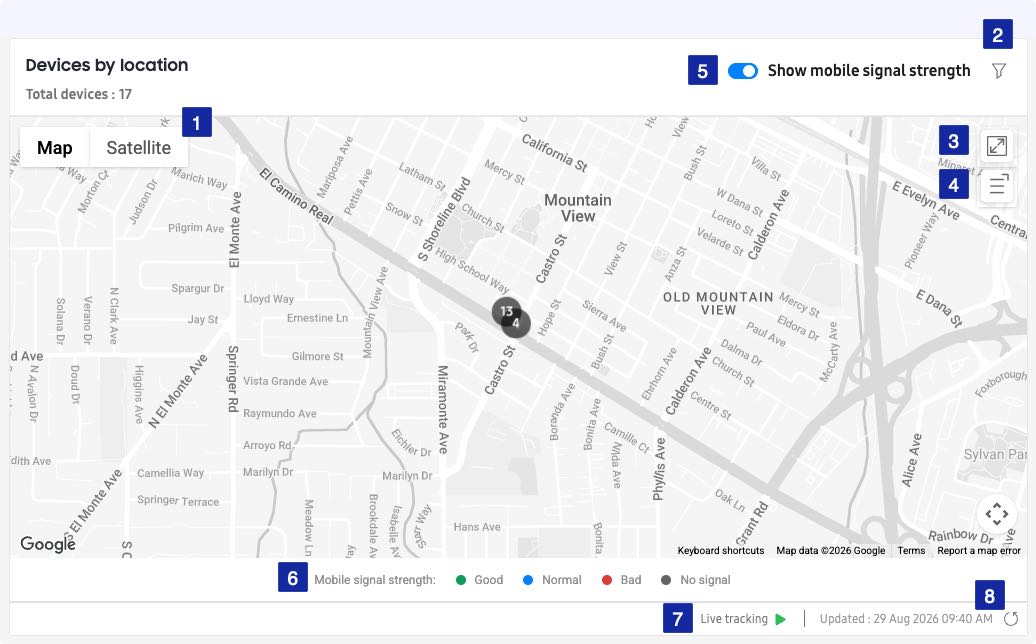Open the device list panel icon
This screenshot has width=1036, height=644.
pos(998,185)
